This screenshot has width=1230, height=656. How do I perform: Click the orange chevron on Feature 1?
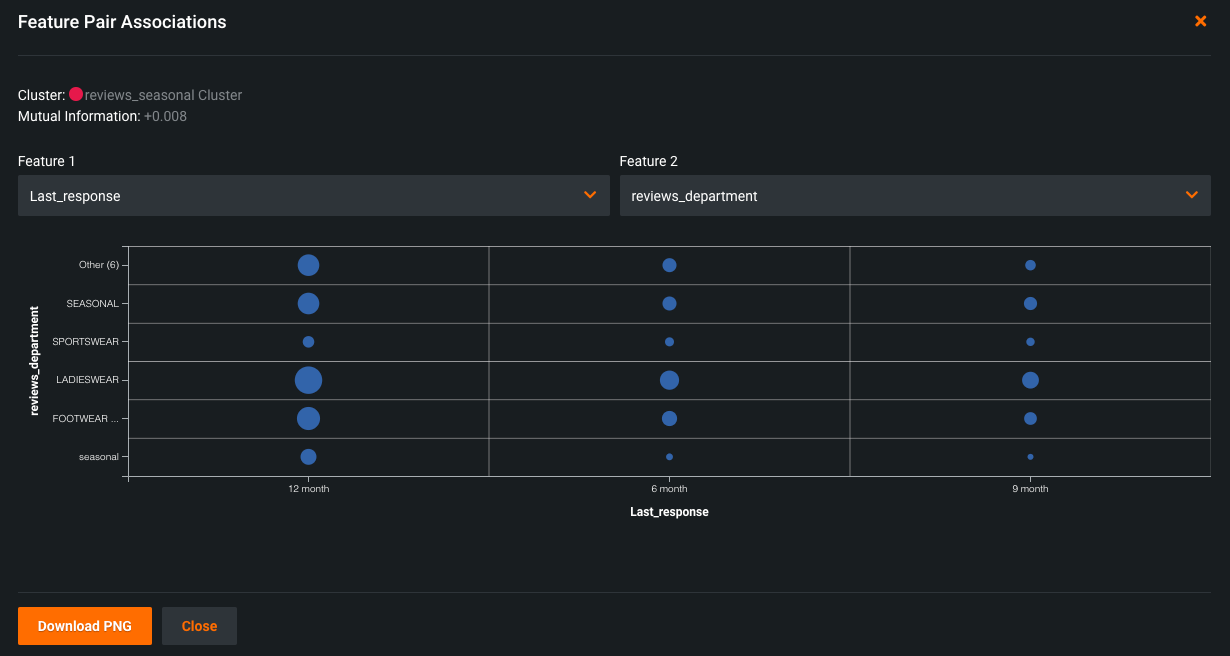click(590, 195)
